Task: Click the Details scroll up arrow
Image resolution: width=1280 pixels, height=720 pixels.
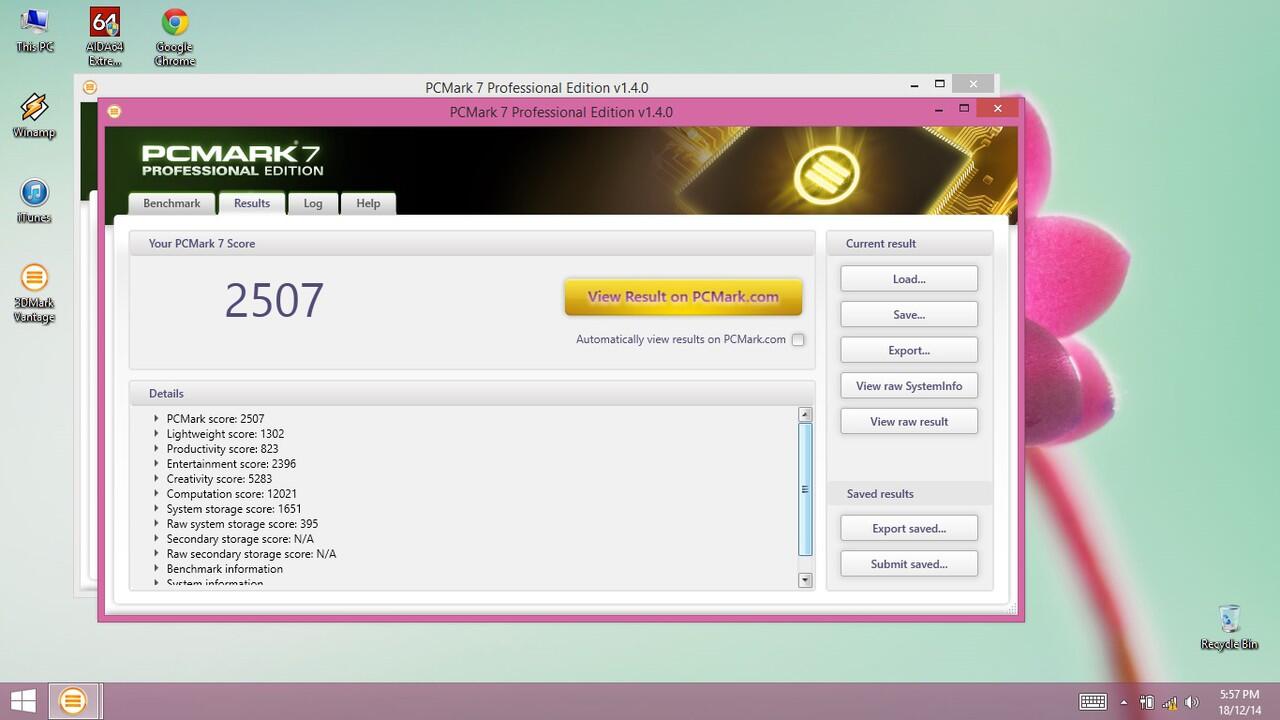Action: point(805,414)
